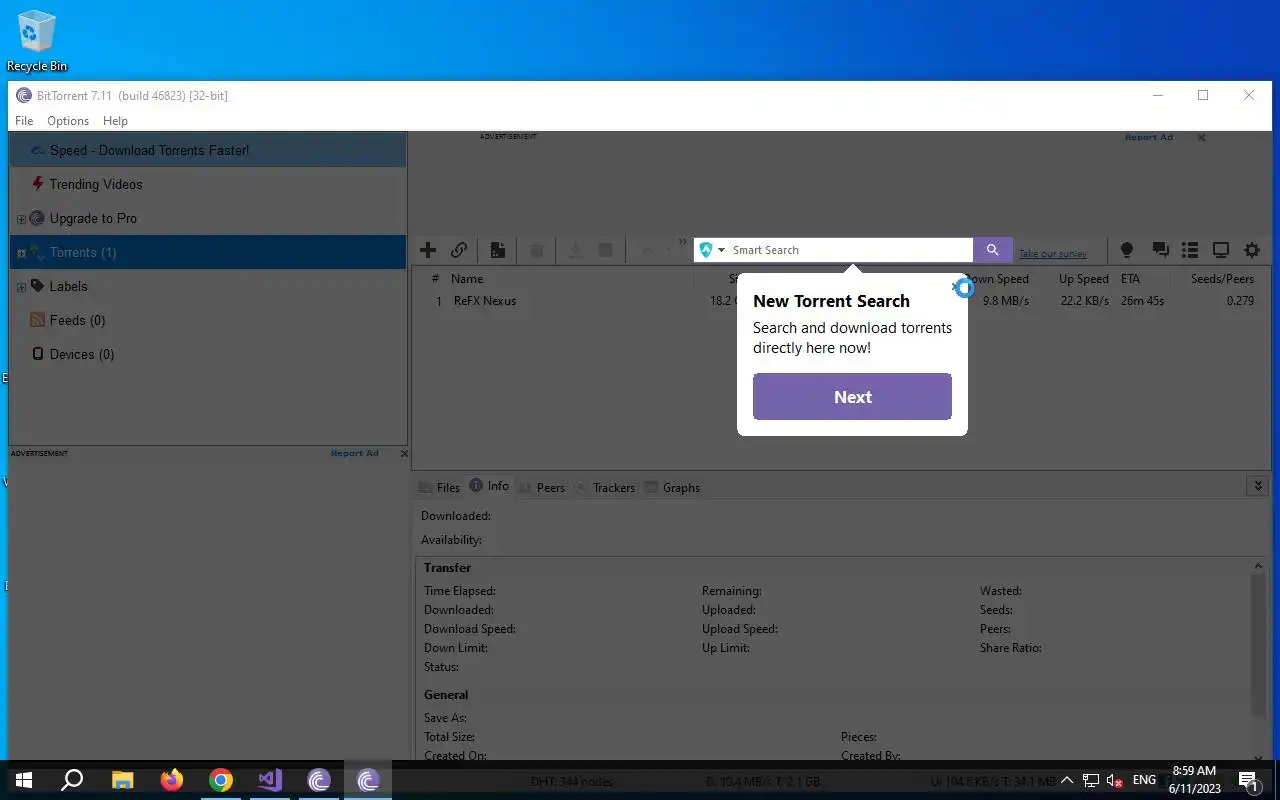Click the Start torrent download icon
1280x800 pixels.
tap(575, 250)
